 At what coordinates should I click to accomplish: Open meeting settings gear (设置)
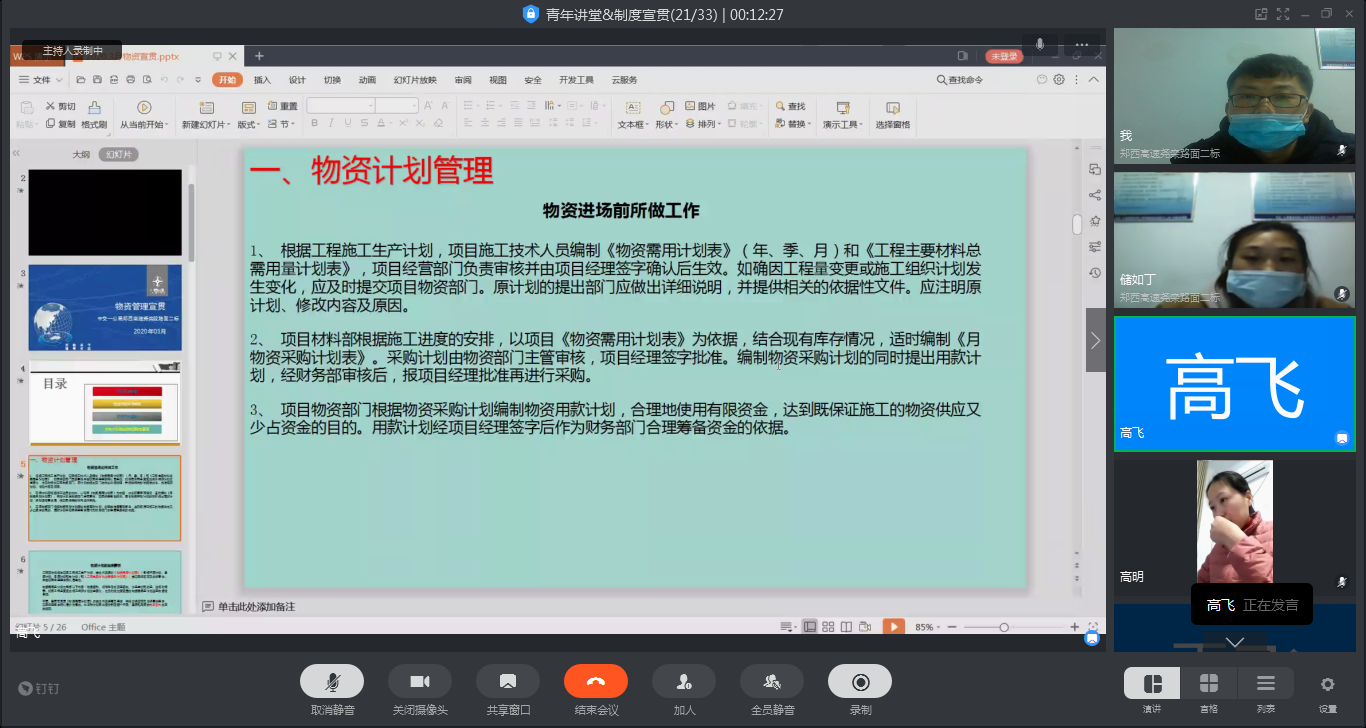[x=1327, y=685]
